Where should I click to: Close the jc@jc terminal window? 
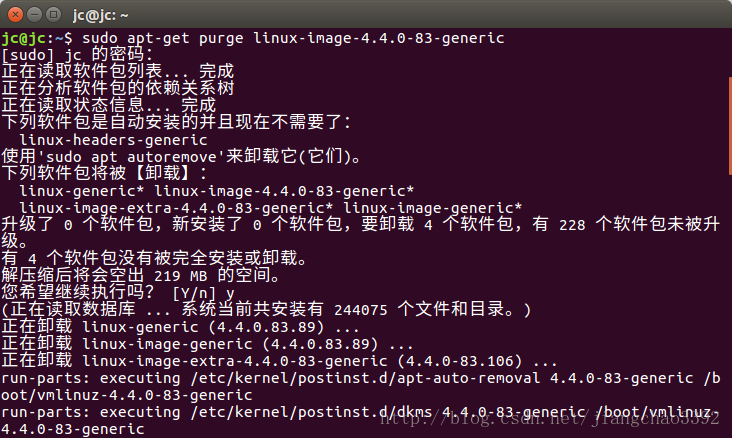[15, 15]
